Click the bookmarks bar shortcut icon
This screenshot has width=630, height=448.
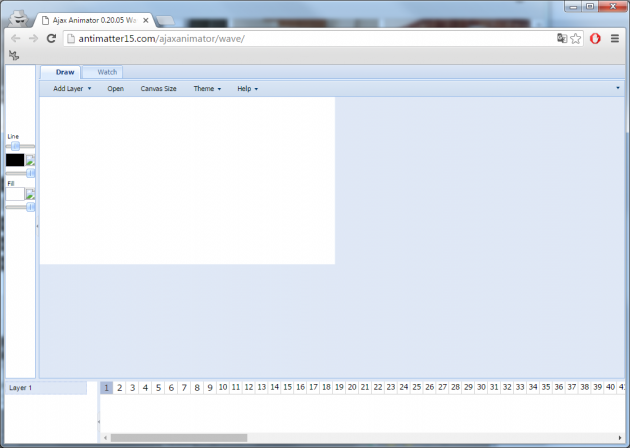coord(15,57)
